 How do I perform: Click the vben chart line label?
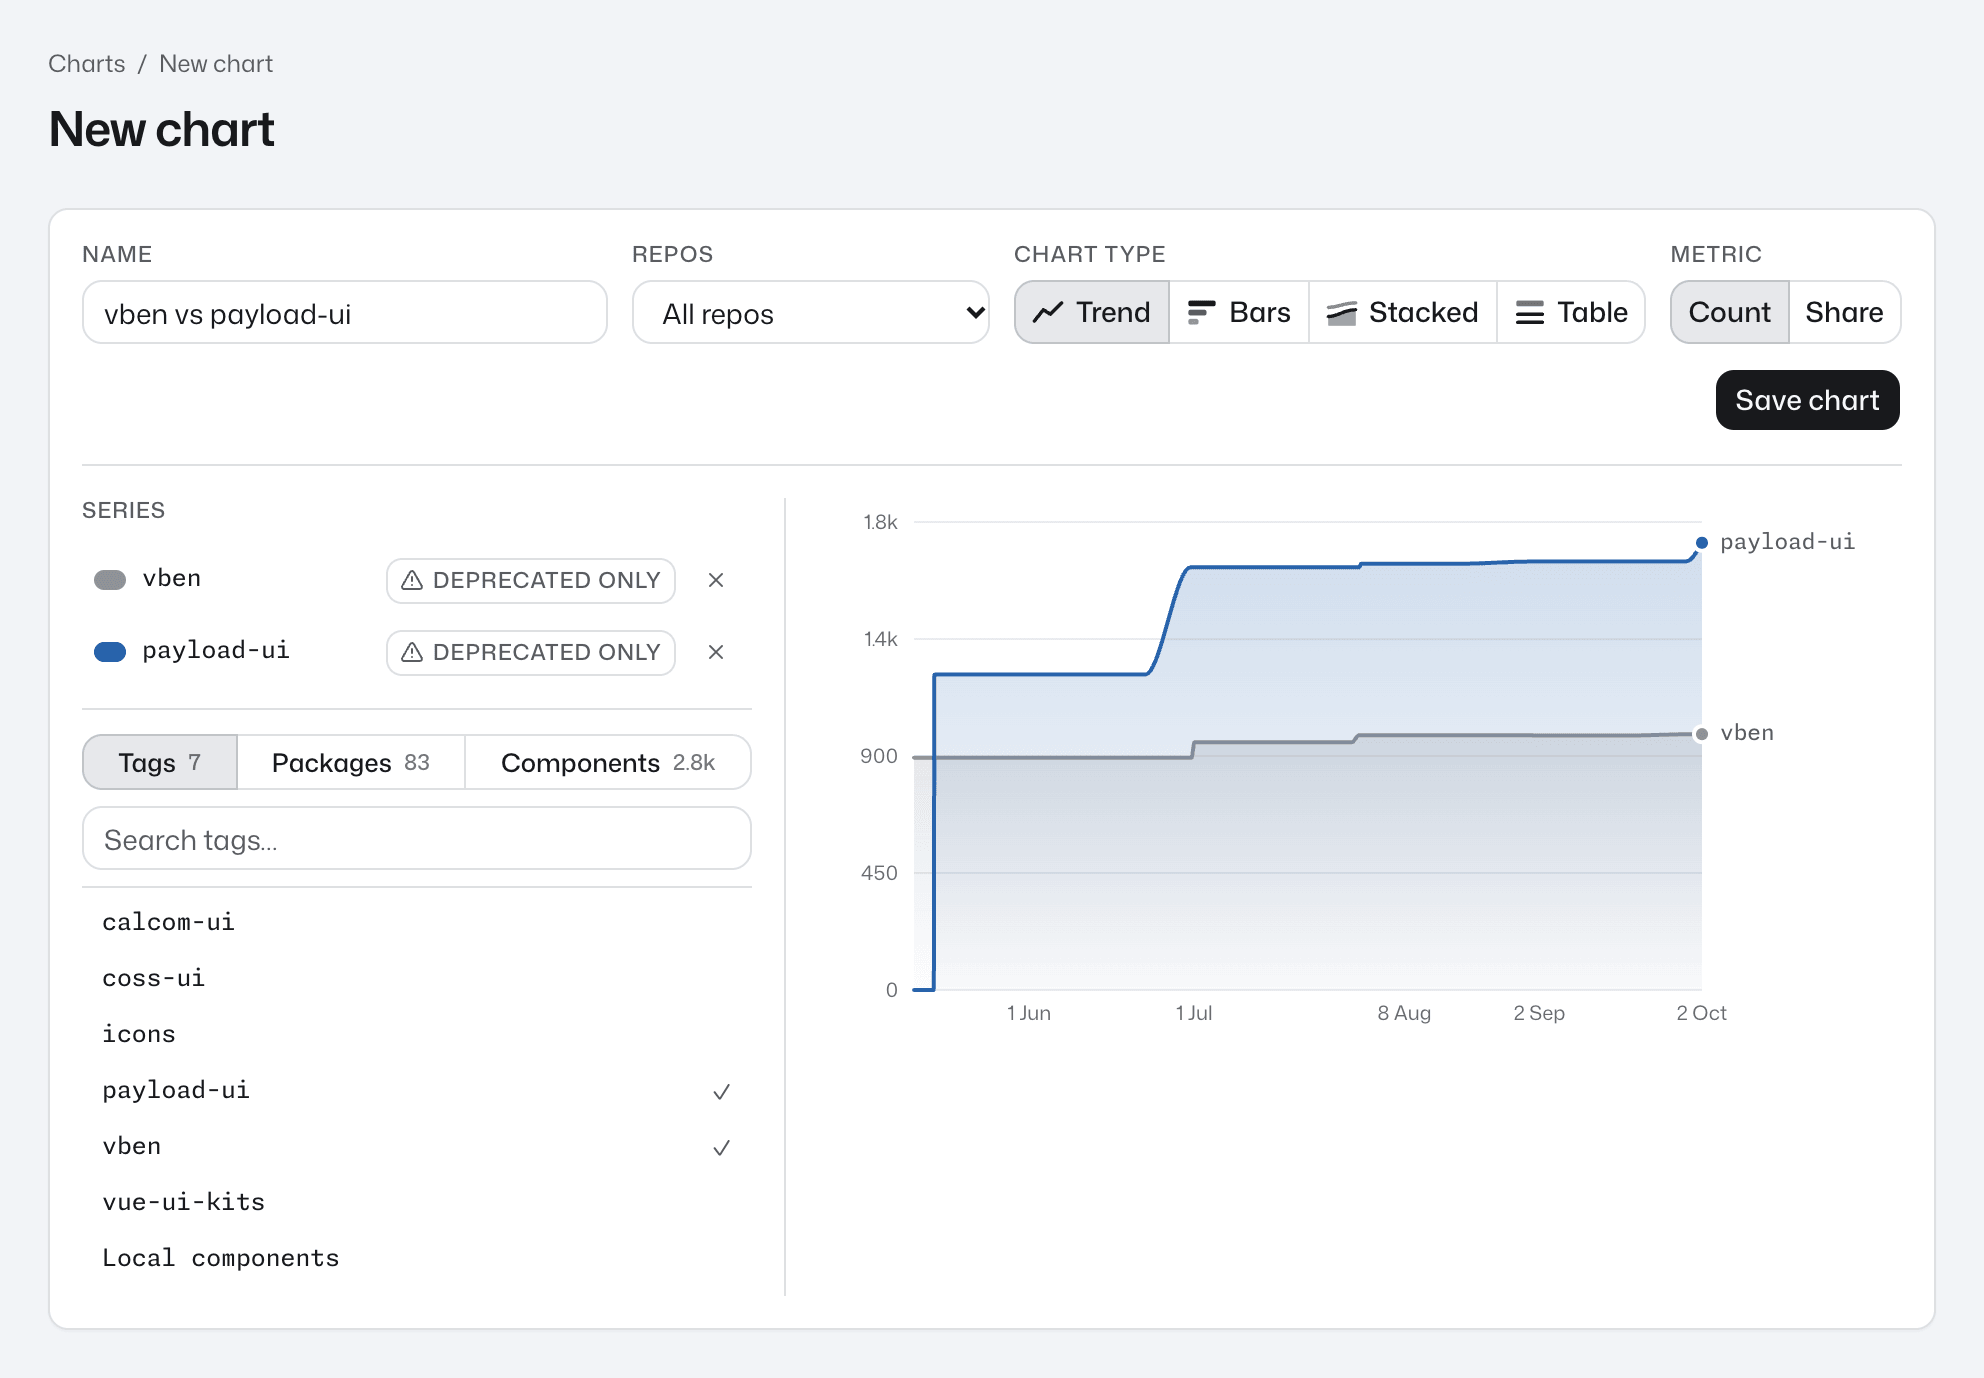click(1747, 733)
